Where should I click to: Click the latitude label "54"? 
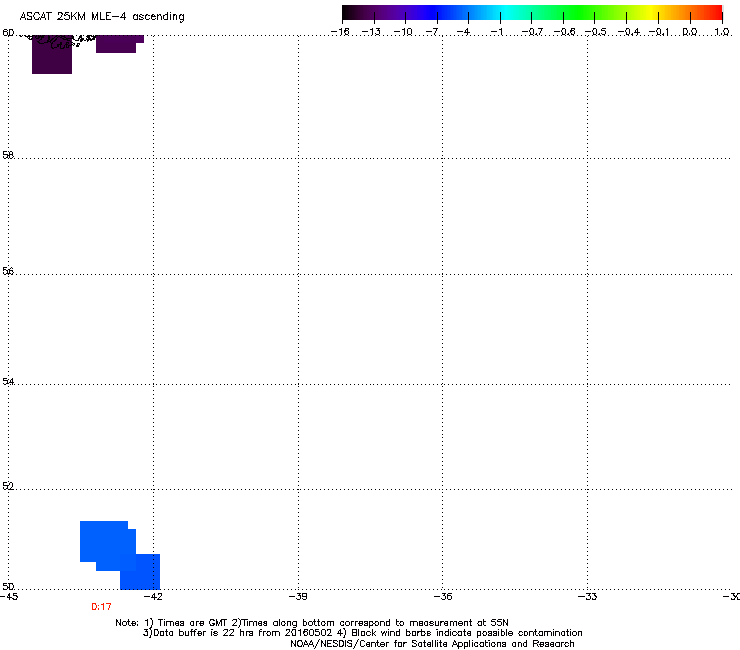(x=8, y=381)
